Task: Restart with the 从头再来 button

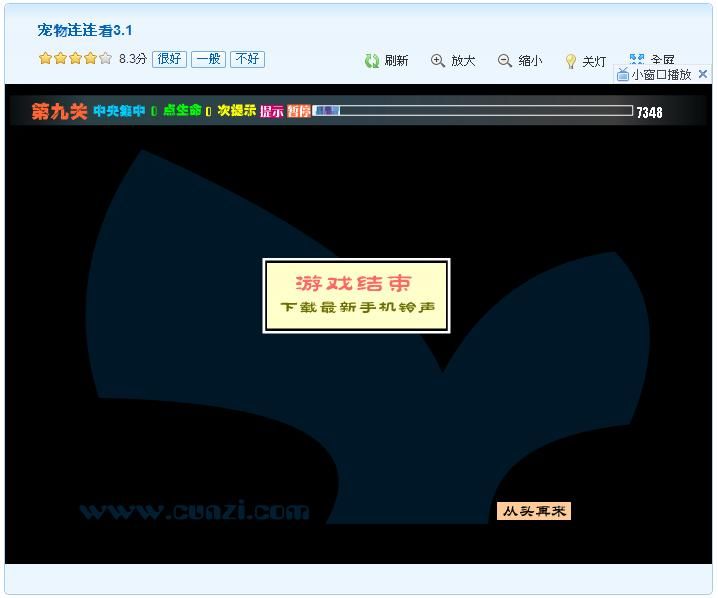Action: point(533,511)
